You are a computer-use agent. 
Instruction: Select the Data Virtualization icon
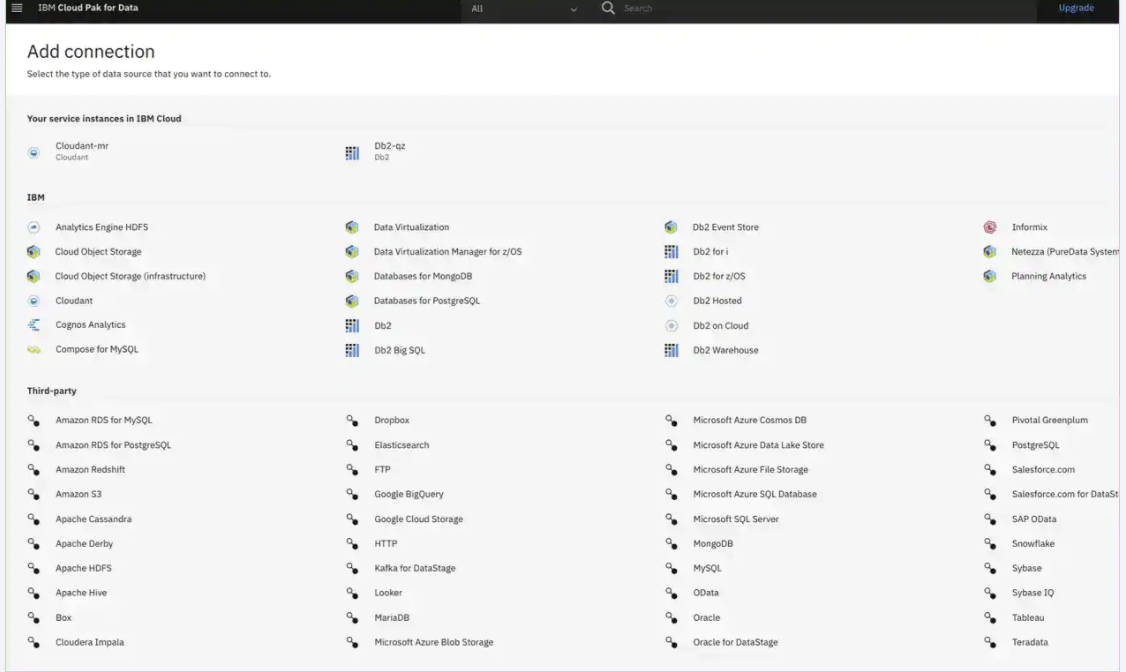[352, 227]
